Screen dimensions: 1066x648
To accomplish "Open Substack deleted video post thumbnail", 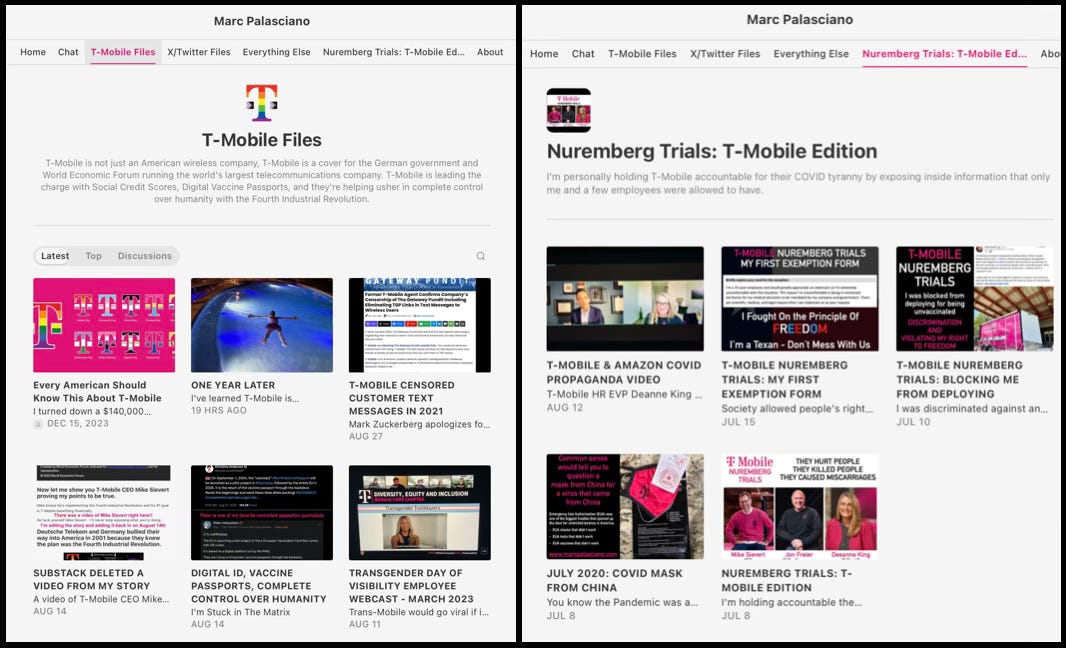I will 104,513.
